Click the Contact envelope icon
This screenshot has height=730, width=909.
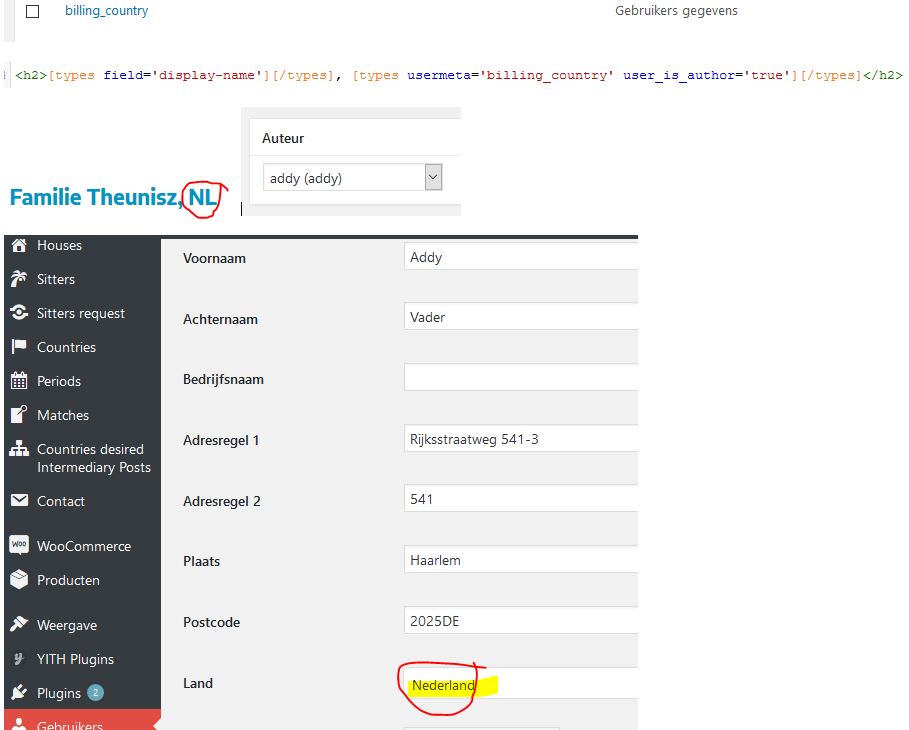[x=18, y=501]
